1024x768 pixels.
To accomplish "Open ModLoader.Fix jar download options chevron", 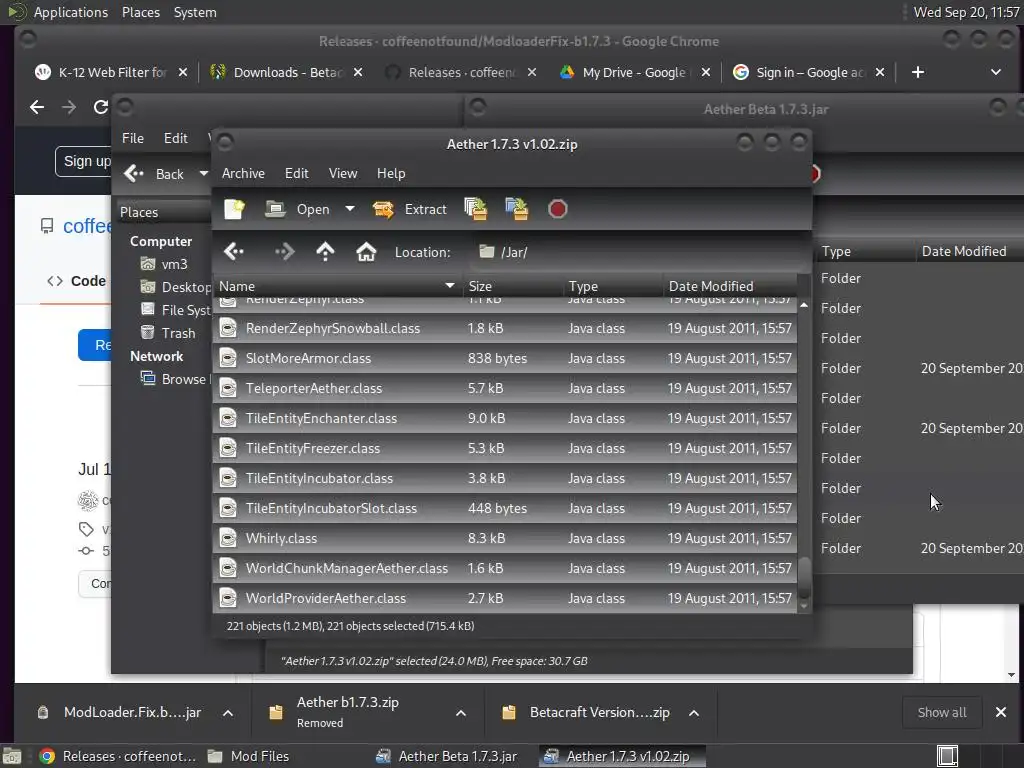I will [x=228, y=712].
